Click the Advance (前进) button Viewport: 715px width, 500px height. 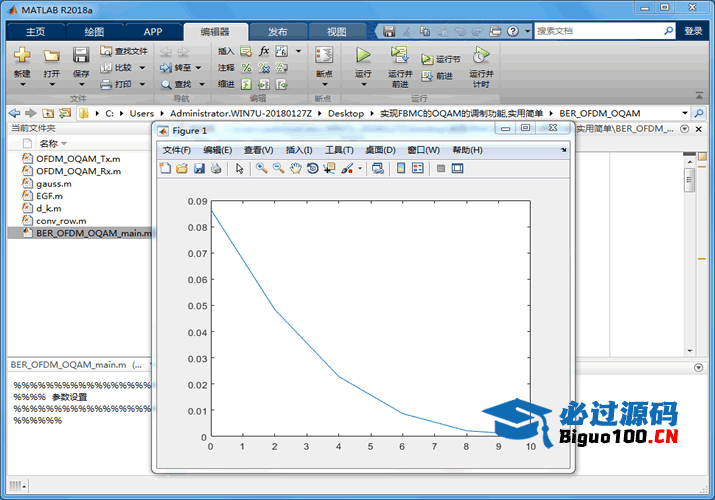pos(437,76)
